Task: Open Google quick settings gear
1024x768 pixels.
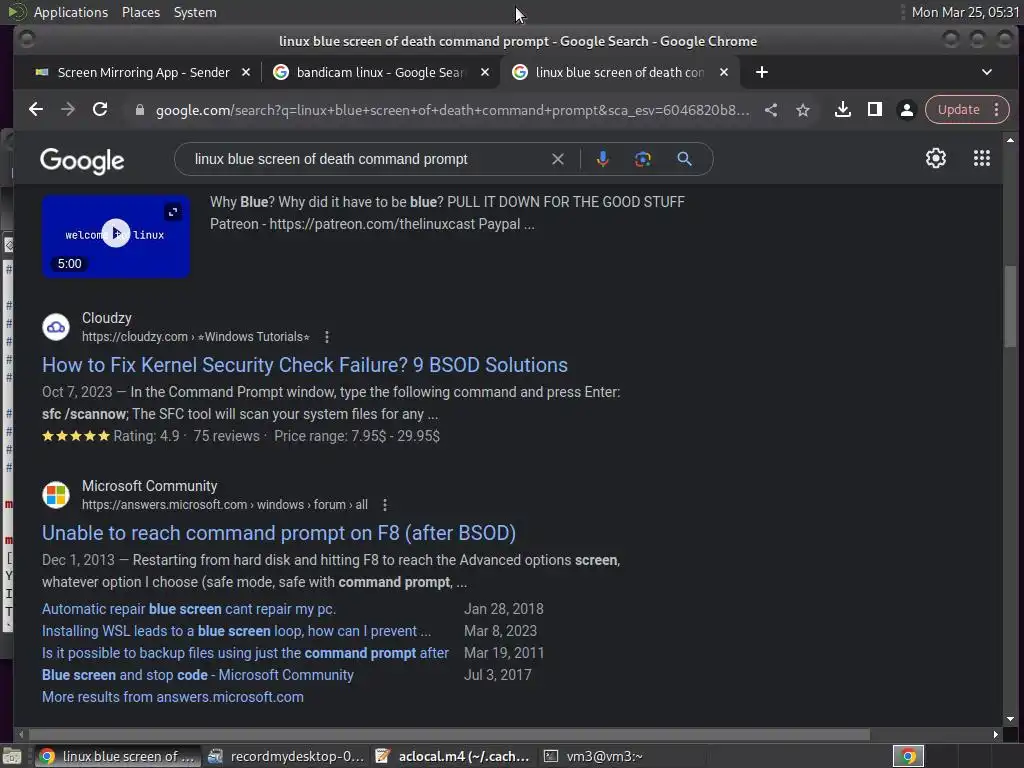Action: click(936, 158)
